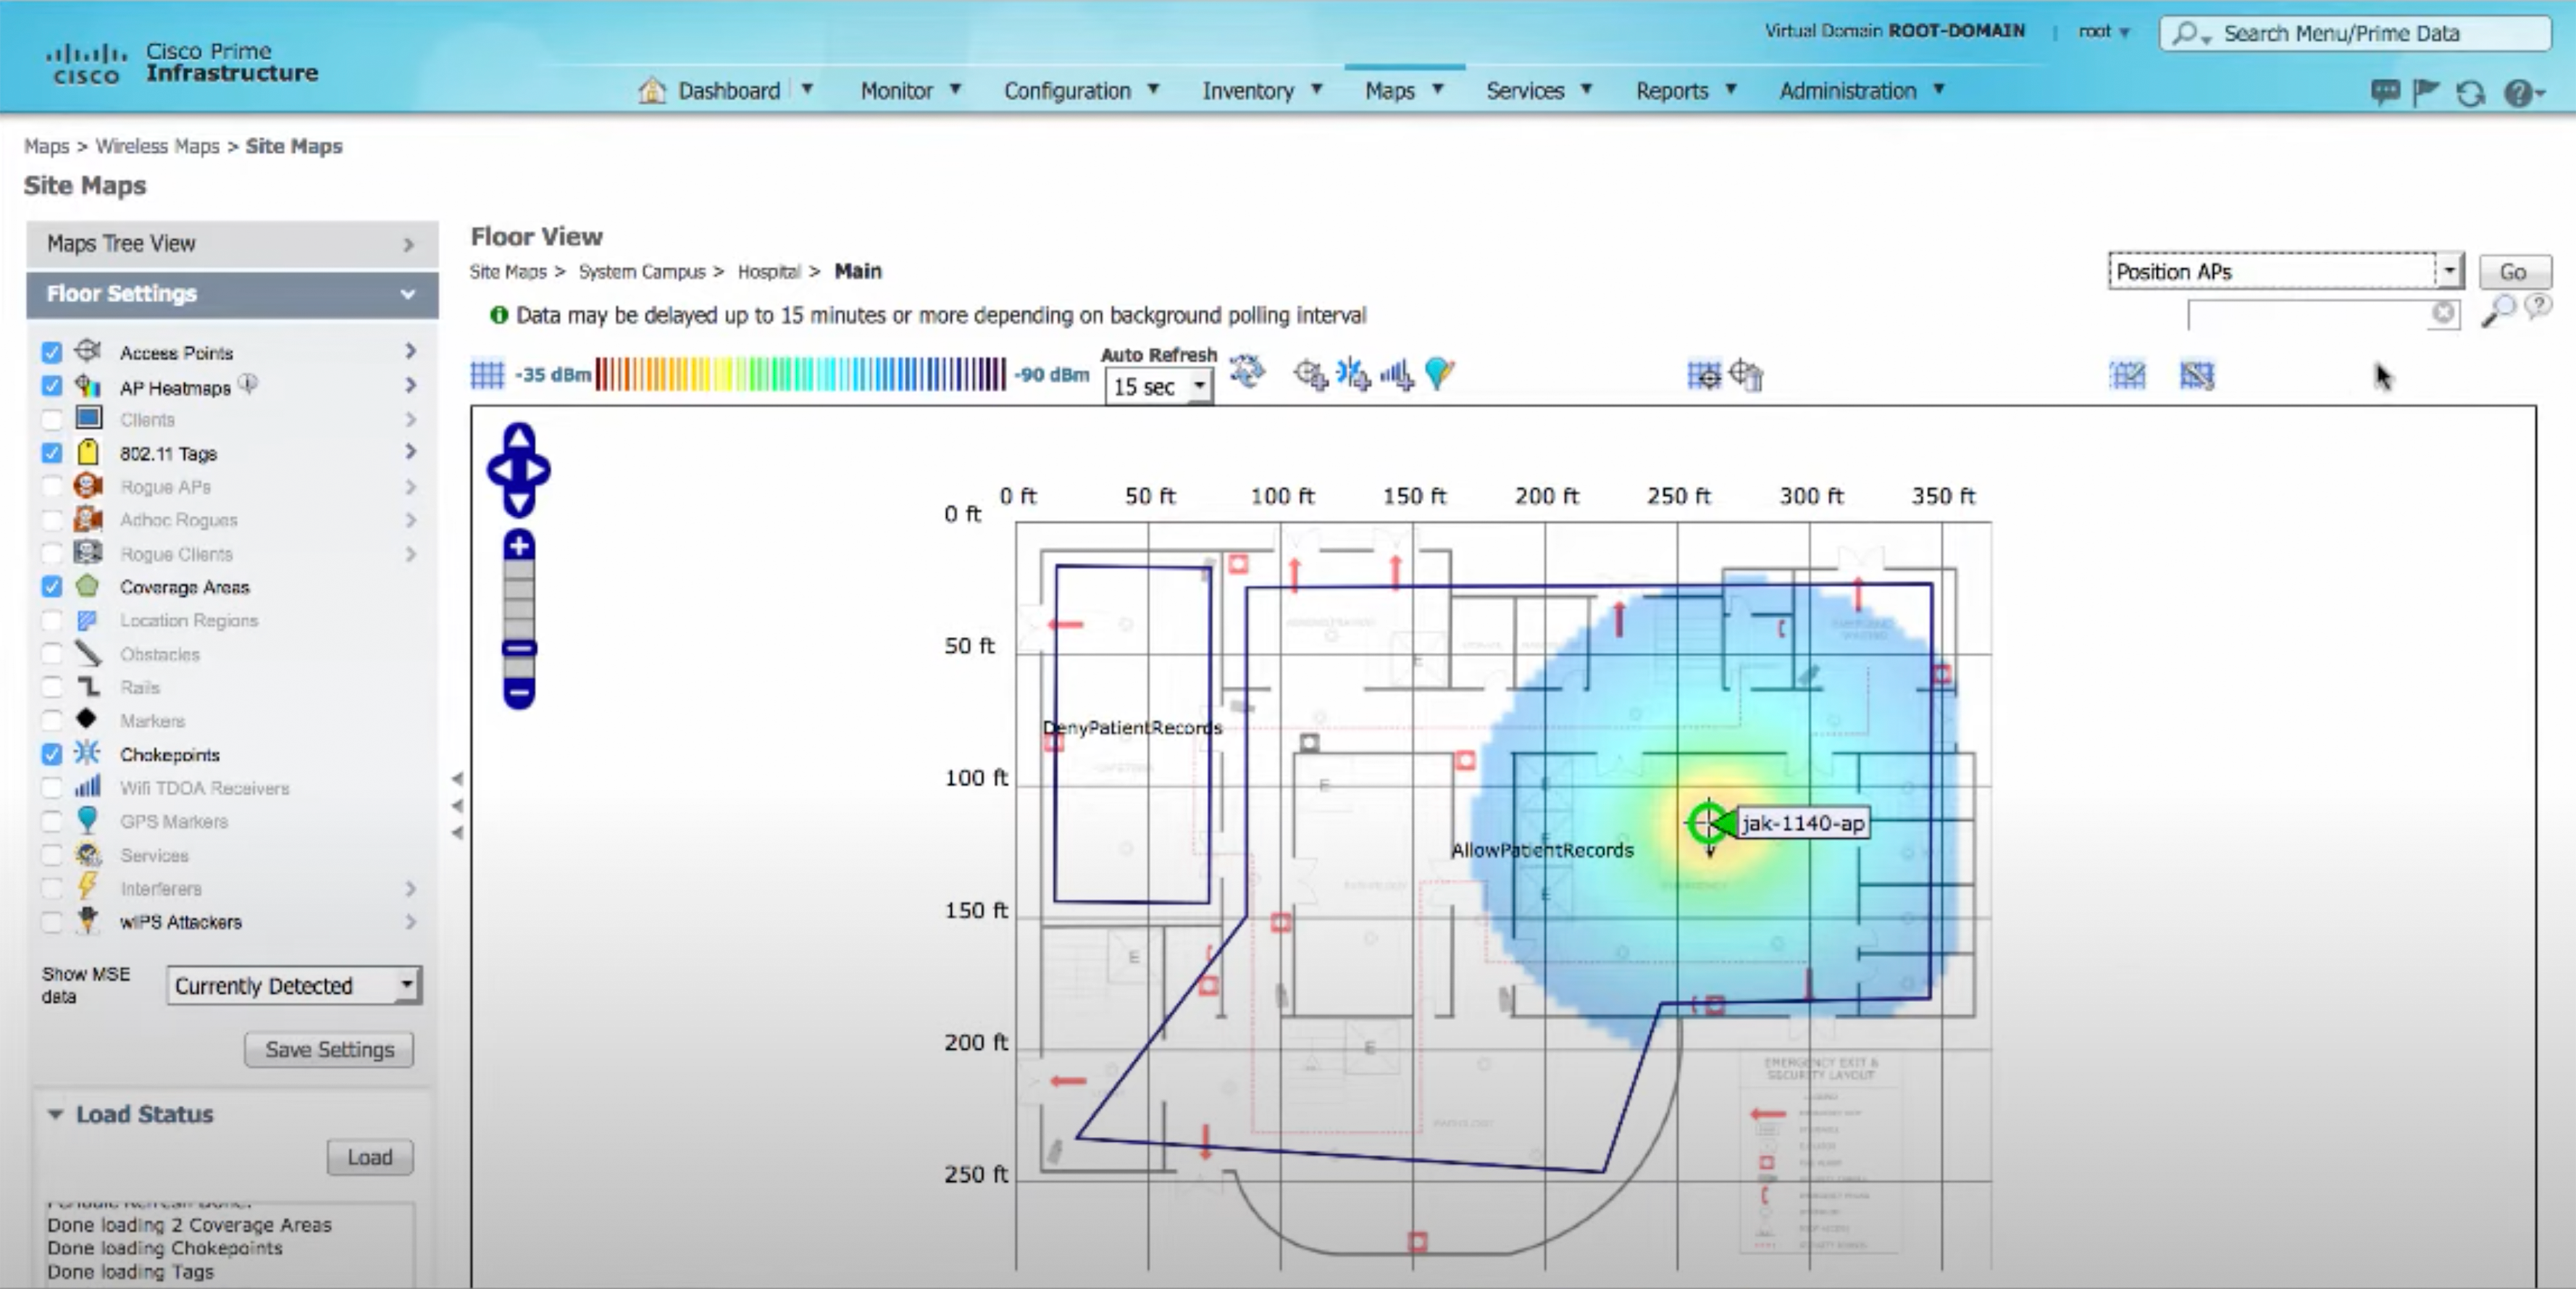Viewport: 2576px width, 1289px height.
Task: Uncheck the AP Heatmaps checkbox
Action: point(52,386)
